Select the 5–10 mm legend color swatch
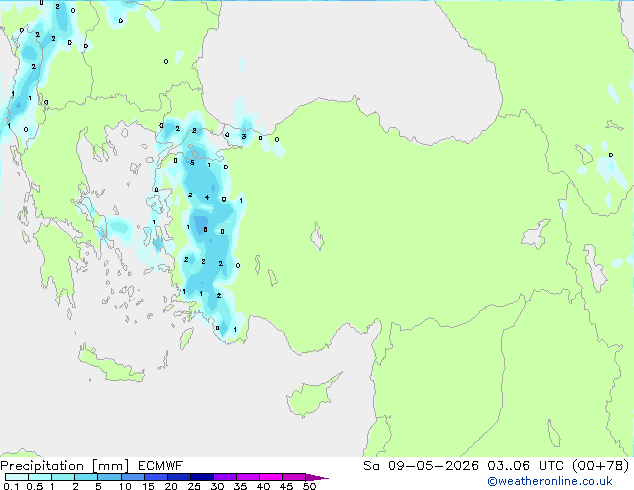634x490 pixels. (109, 477)
